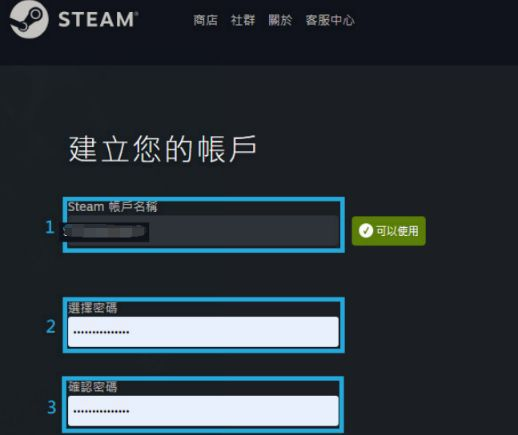Click the checkmark icon in 可以使用 badge
Screen dimensions: 518x435
coord(366,231)
